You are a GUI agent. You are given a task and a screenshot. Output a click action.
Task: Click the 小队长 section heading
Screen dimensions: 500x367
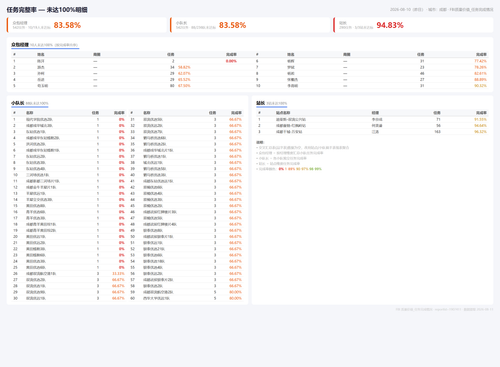coord(18,103)
